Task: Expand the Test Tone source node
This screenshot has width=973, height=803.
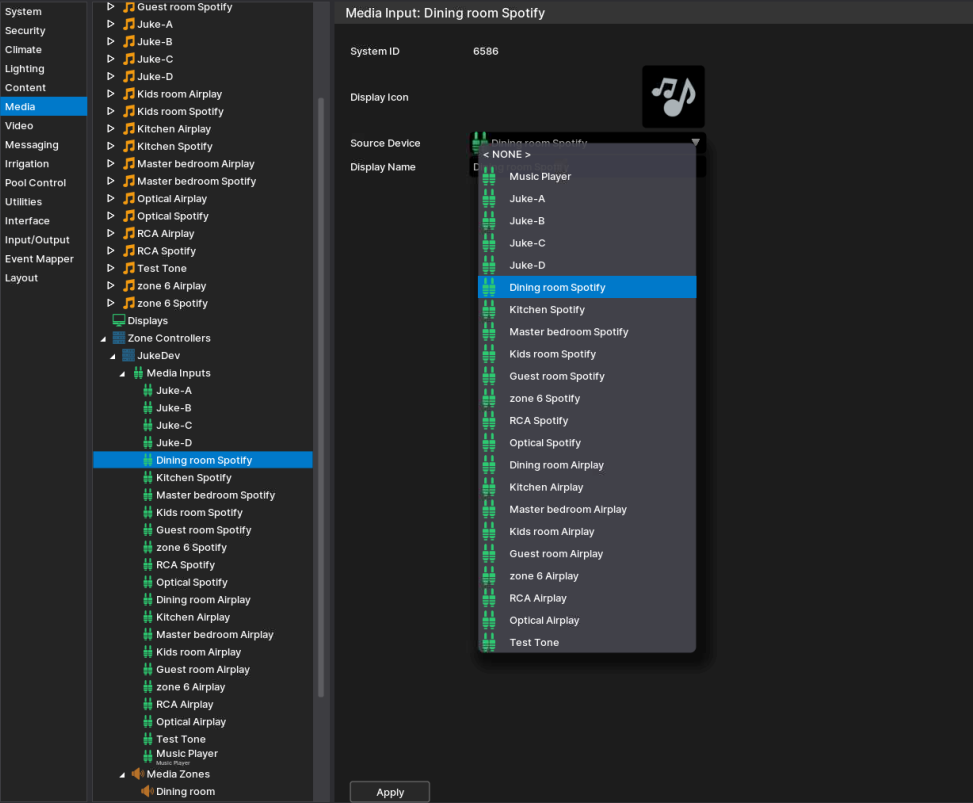Action: point(110,268)
